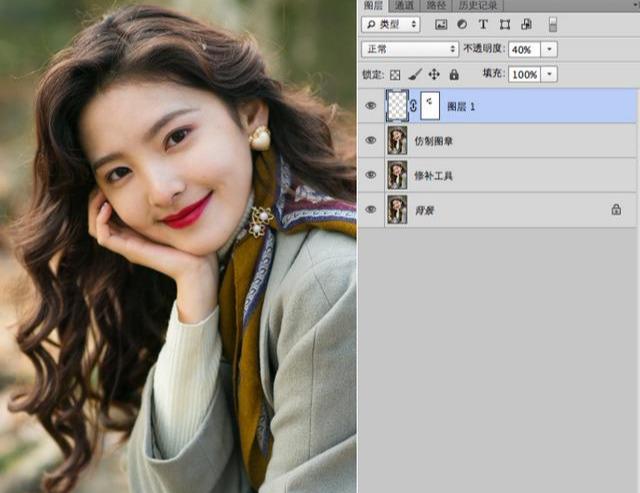Click the adjustment layer filter icon

pyautogui.click(x=462, y=24)
